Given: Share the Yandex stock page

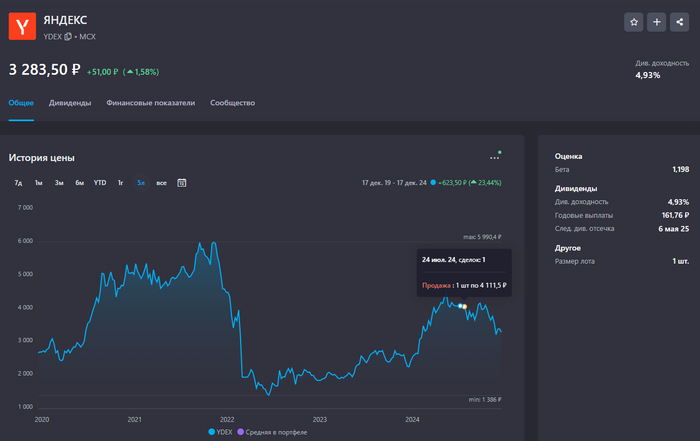Looking at the screenshot, I should pyautogui.click(x=679, y=21).
